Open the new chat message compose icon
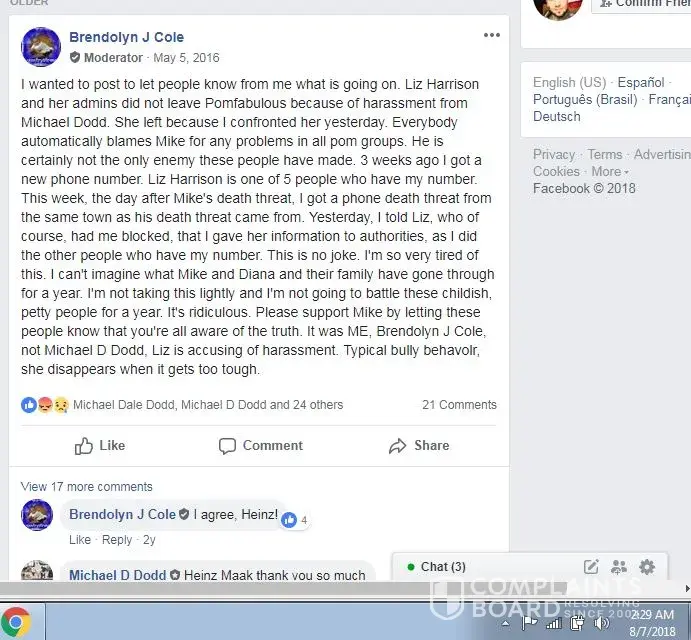The image size is (691, 640). click(591, 567)
